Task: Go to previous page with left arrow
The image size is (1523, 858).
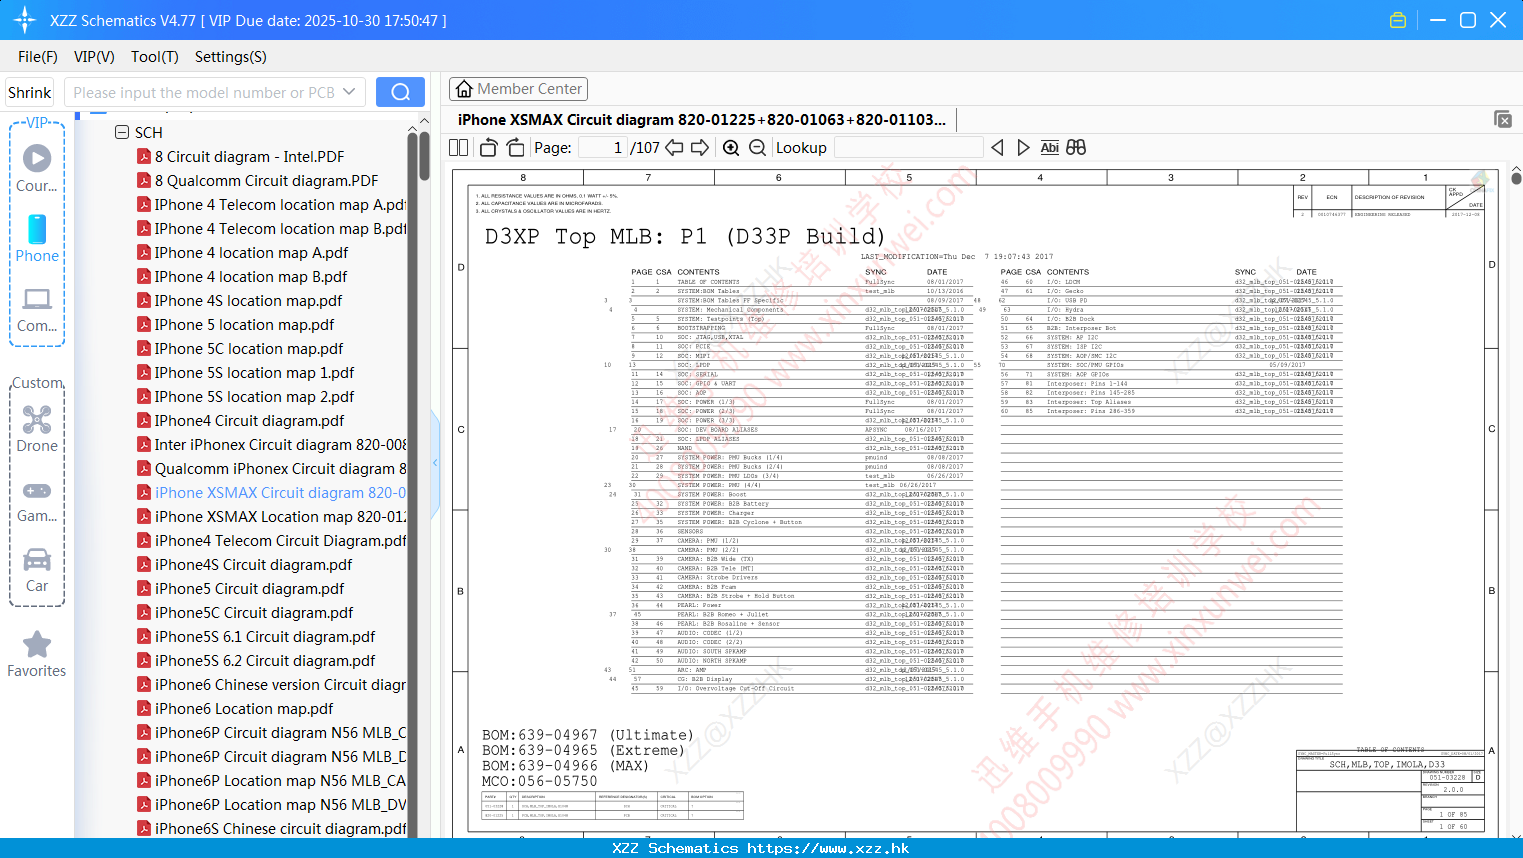Action: click(x=674, y=148)
